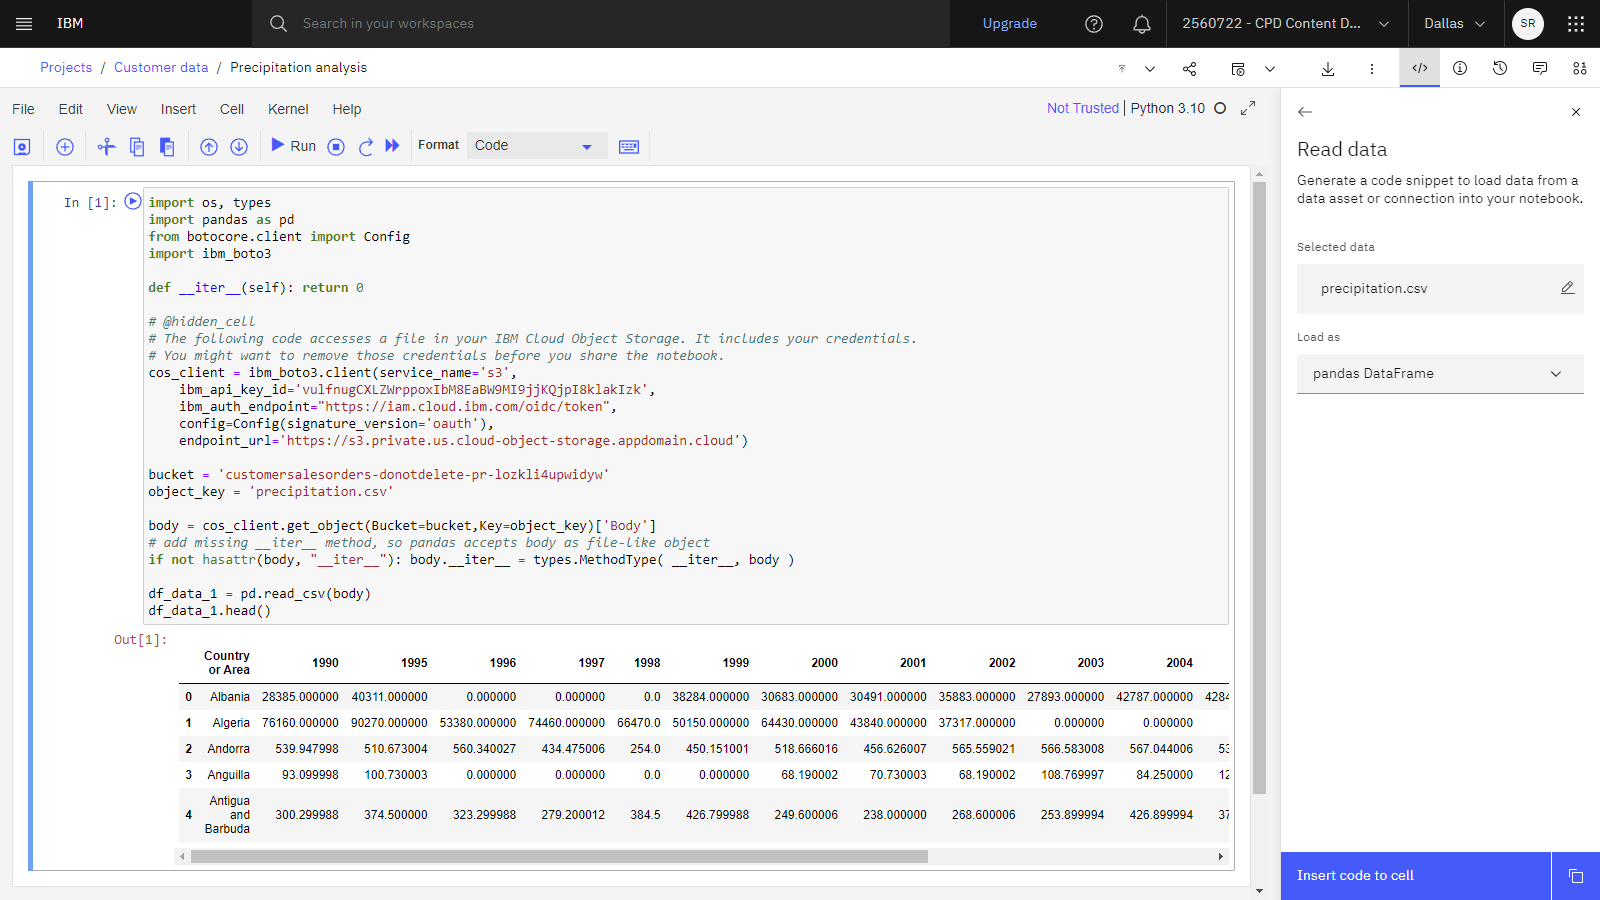This screenshot has height=900, width=1600.
Task: Open the Edit menu
Action: click(x=70, y=109)
